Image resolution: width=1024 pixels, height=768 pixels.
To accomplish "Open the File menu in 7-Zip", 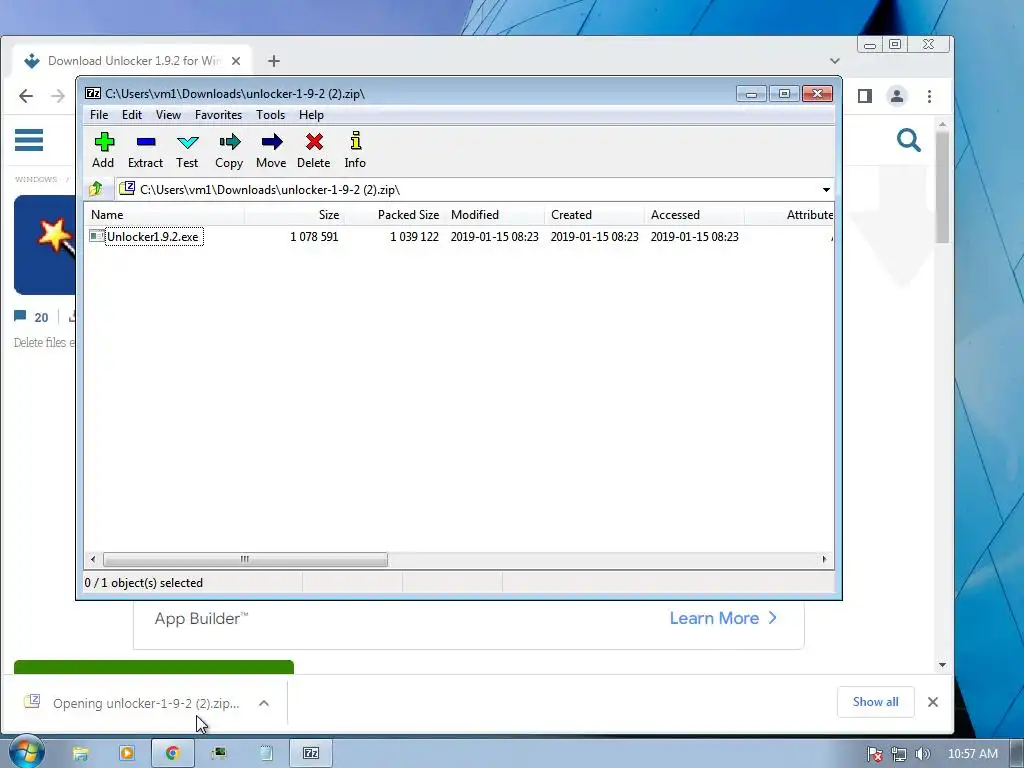I will 99,115.
